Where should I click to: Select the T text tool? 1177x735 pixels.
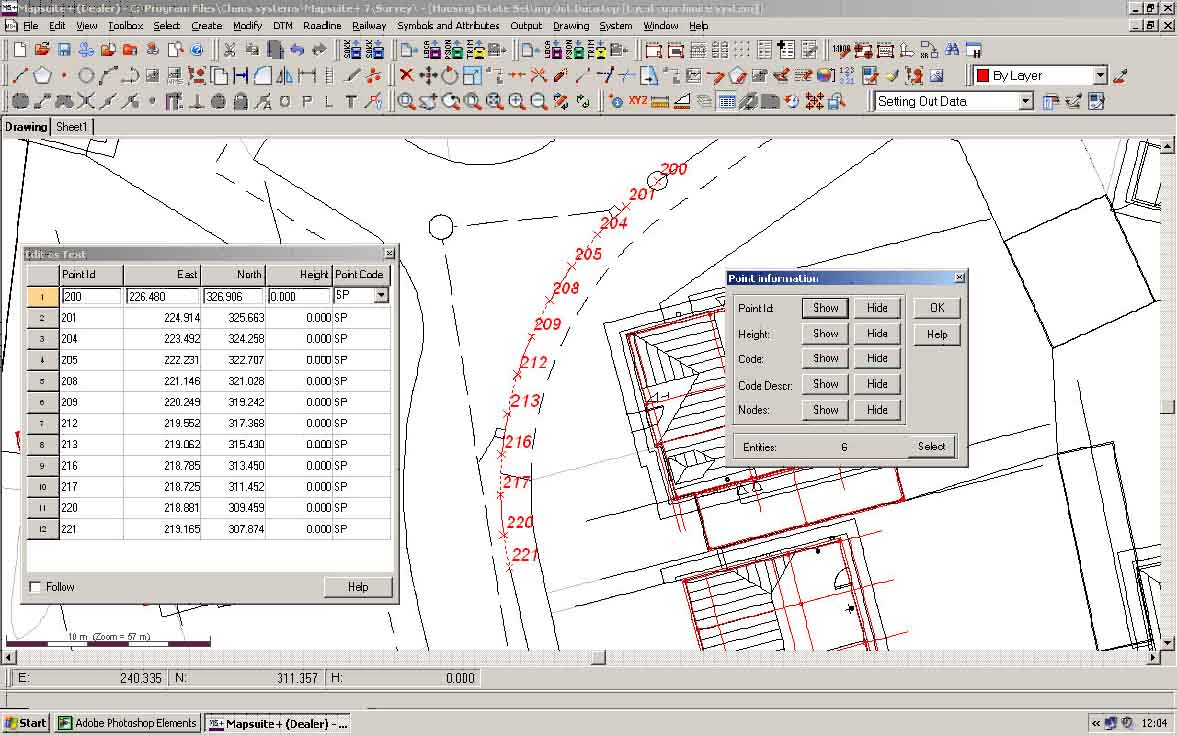349,100
